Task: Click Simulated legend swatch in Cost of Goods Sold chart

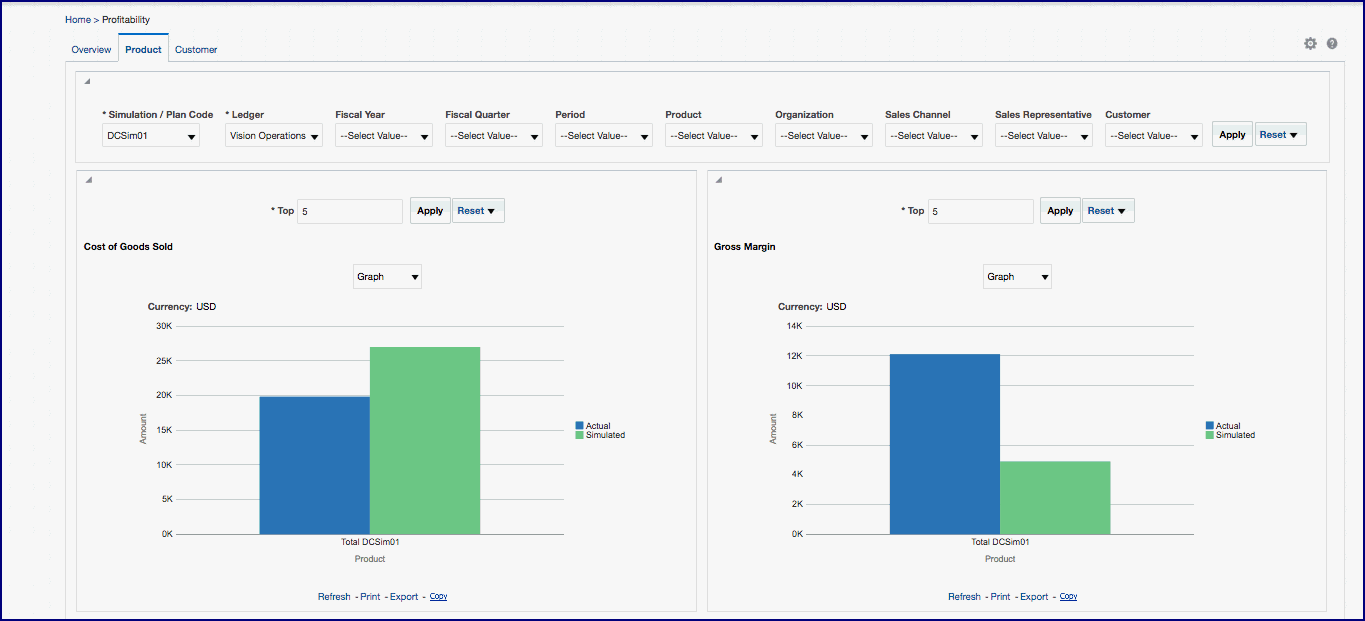Action: tap(580, 435)
